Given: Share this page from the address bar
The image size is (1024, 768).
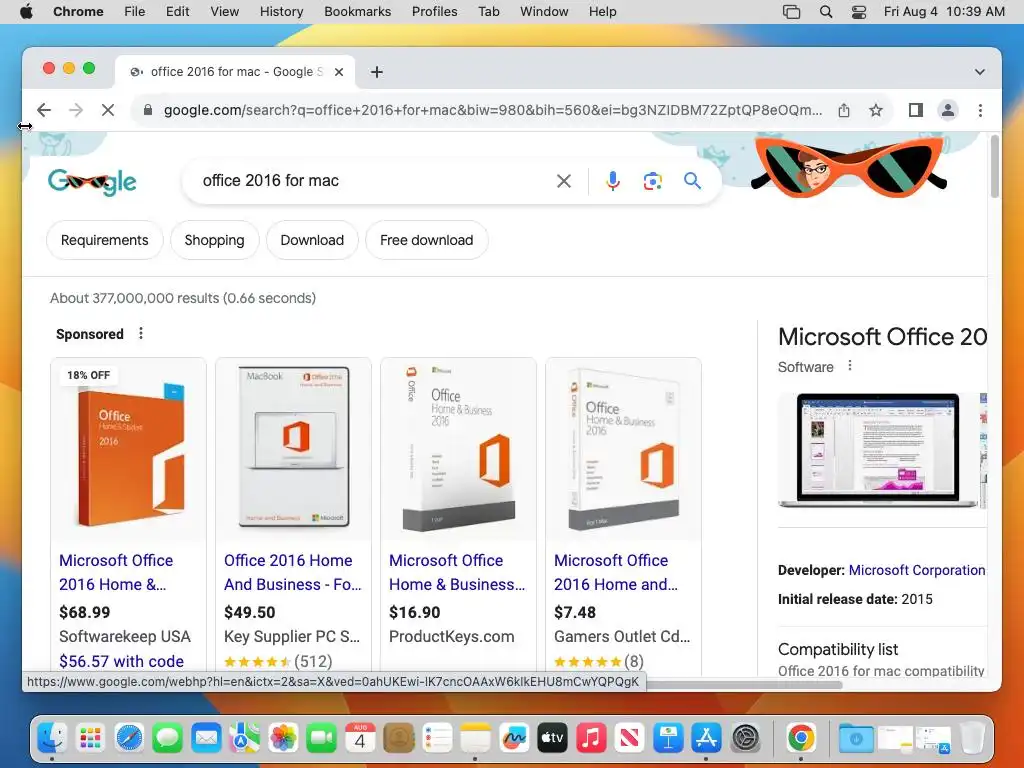Looking at the screenshot, I should [844, 110].
